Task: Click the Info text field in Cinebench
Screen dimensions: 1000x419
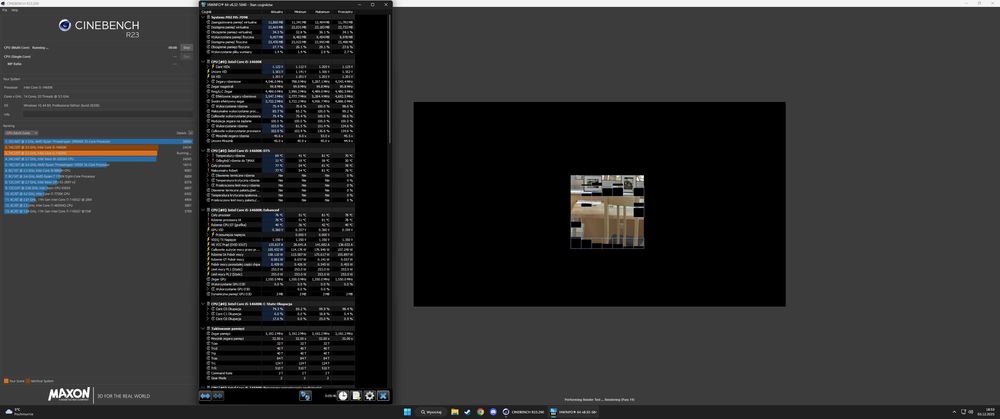Action: [107, 114]
